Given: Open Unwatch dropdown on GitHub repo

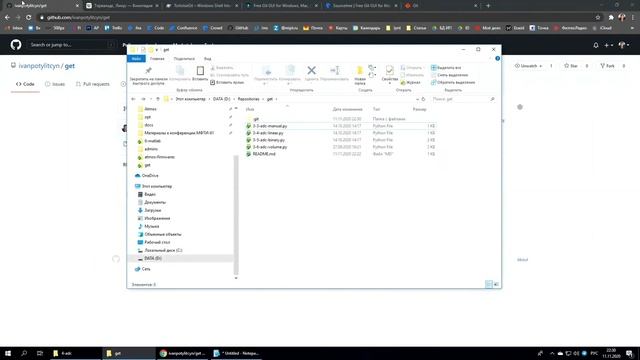Looking at the screenshot, I should point(529,66).
